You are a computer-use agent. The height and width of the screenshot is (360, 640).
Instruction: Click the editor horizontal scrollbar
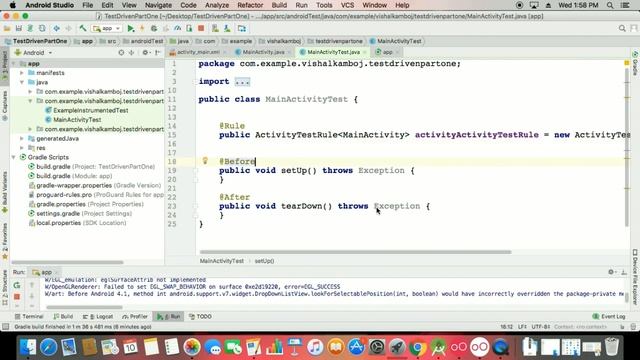355,252
